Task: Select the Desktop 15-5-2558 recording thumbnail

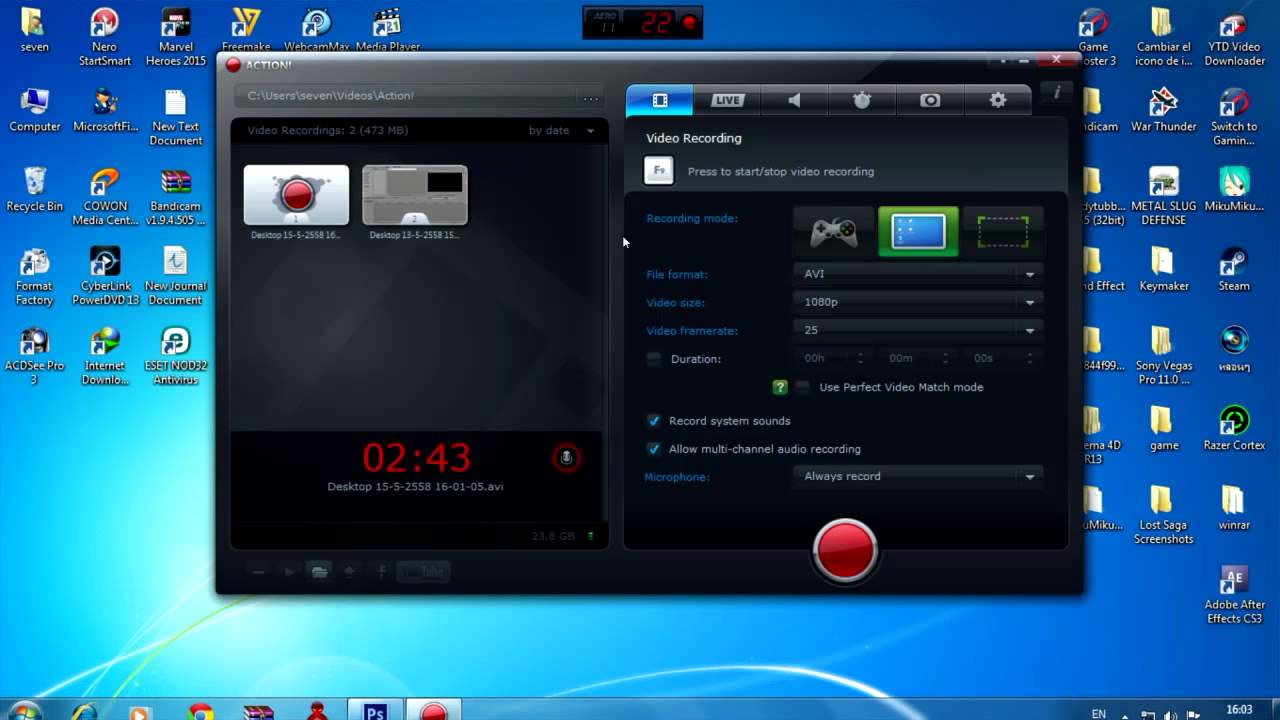Action: 296,195
